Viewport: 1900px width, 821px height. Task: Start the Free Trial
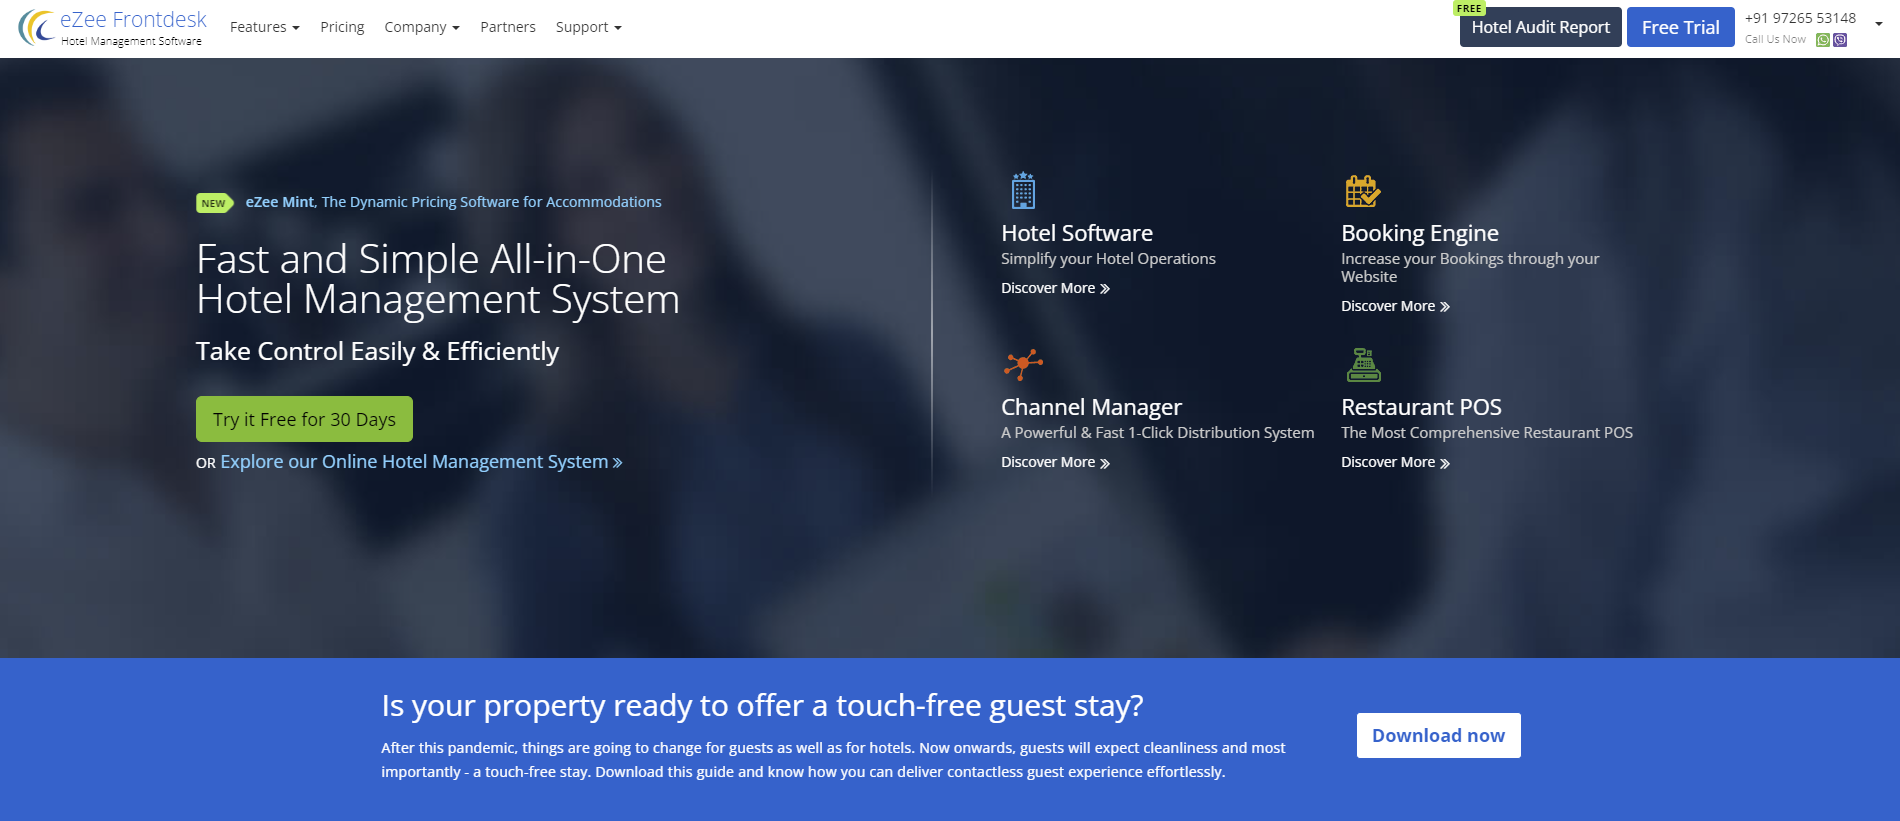coord(1680,27)
